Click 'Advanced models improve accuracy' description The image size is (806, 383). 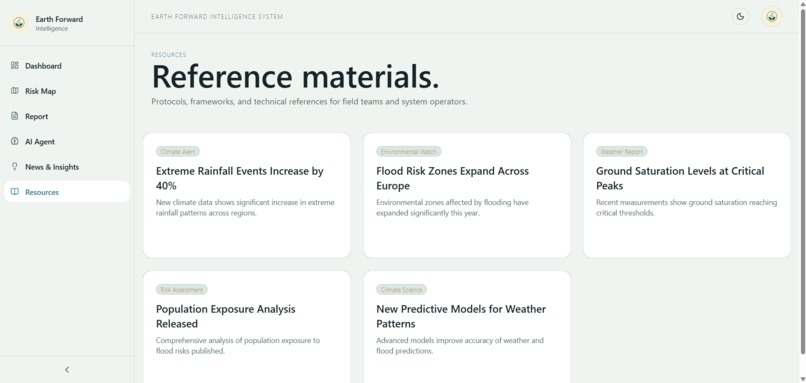[460, 345]
